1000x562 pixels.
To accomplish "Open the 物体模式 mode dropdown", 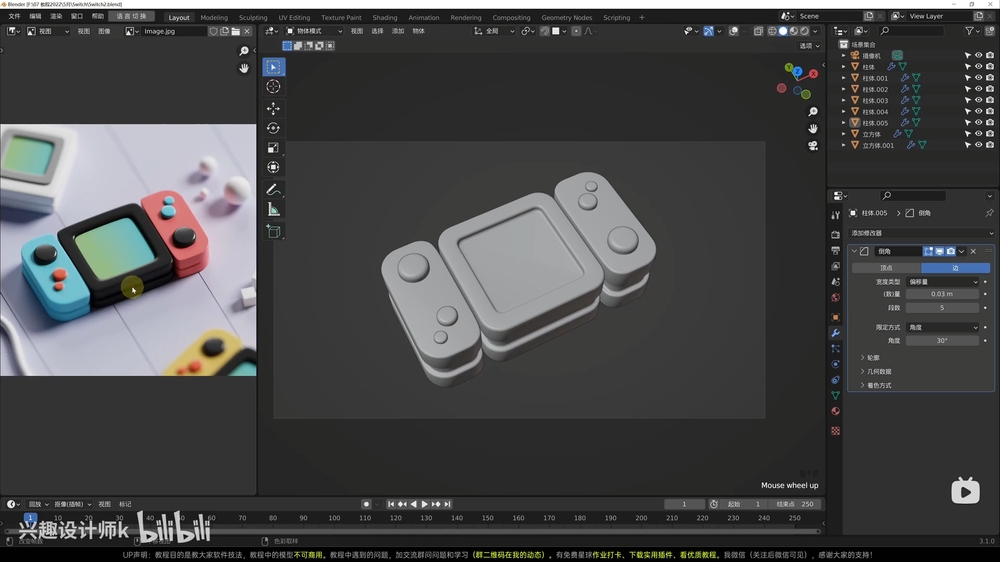I will 314,31.
